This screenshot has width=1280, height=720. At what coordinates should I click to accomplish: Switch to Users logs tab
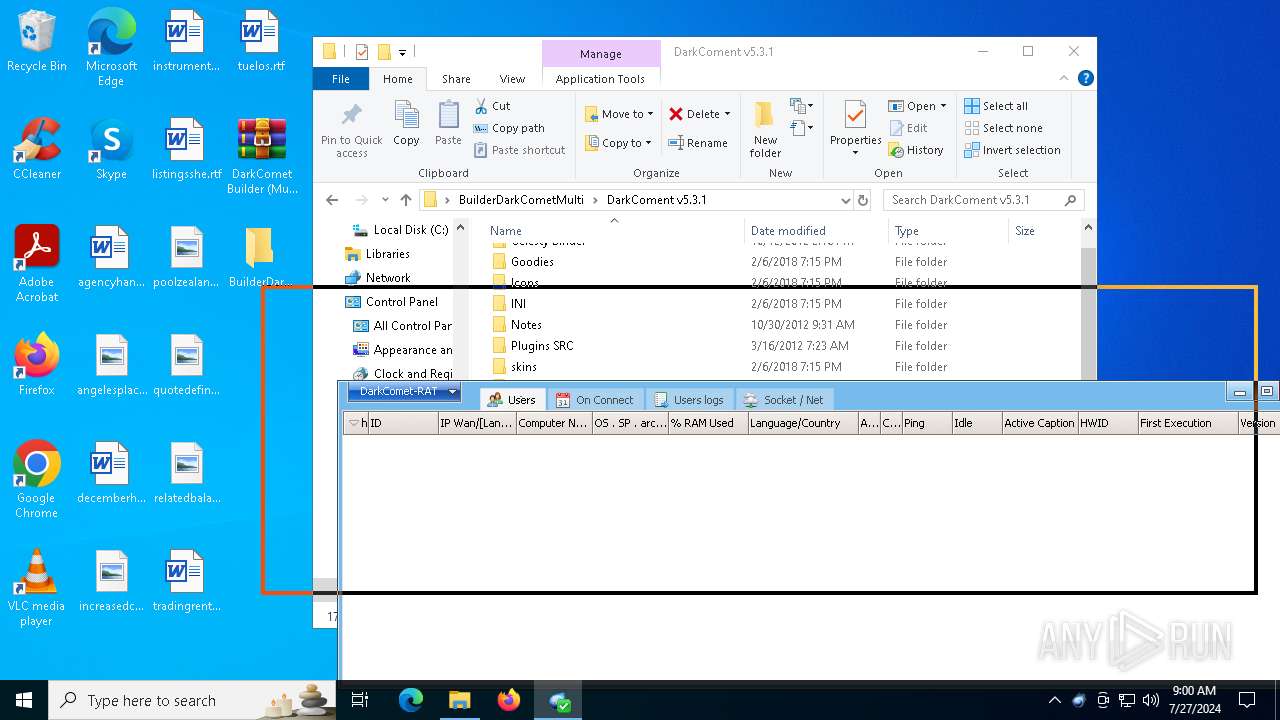(x=689, y=399)
